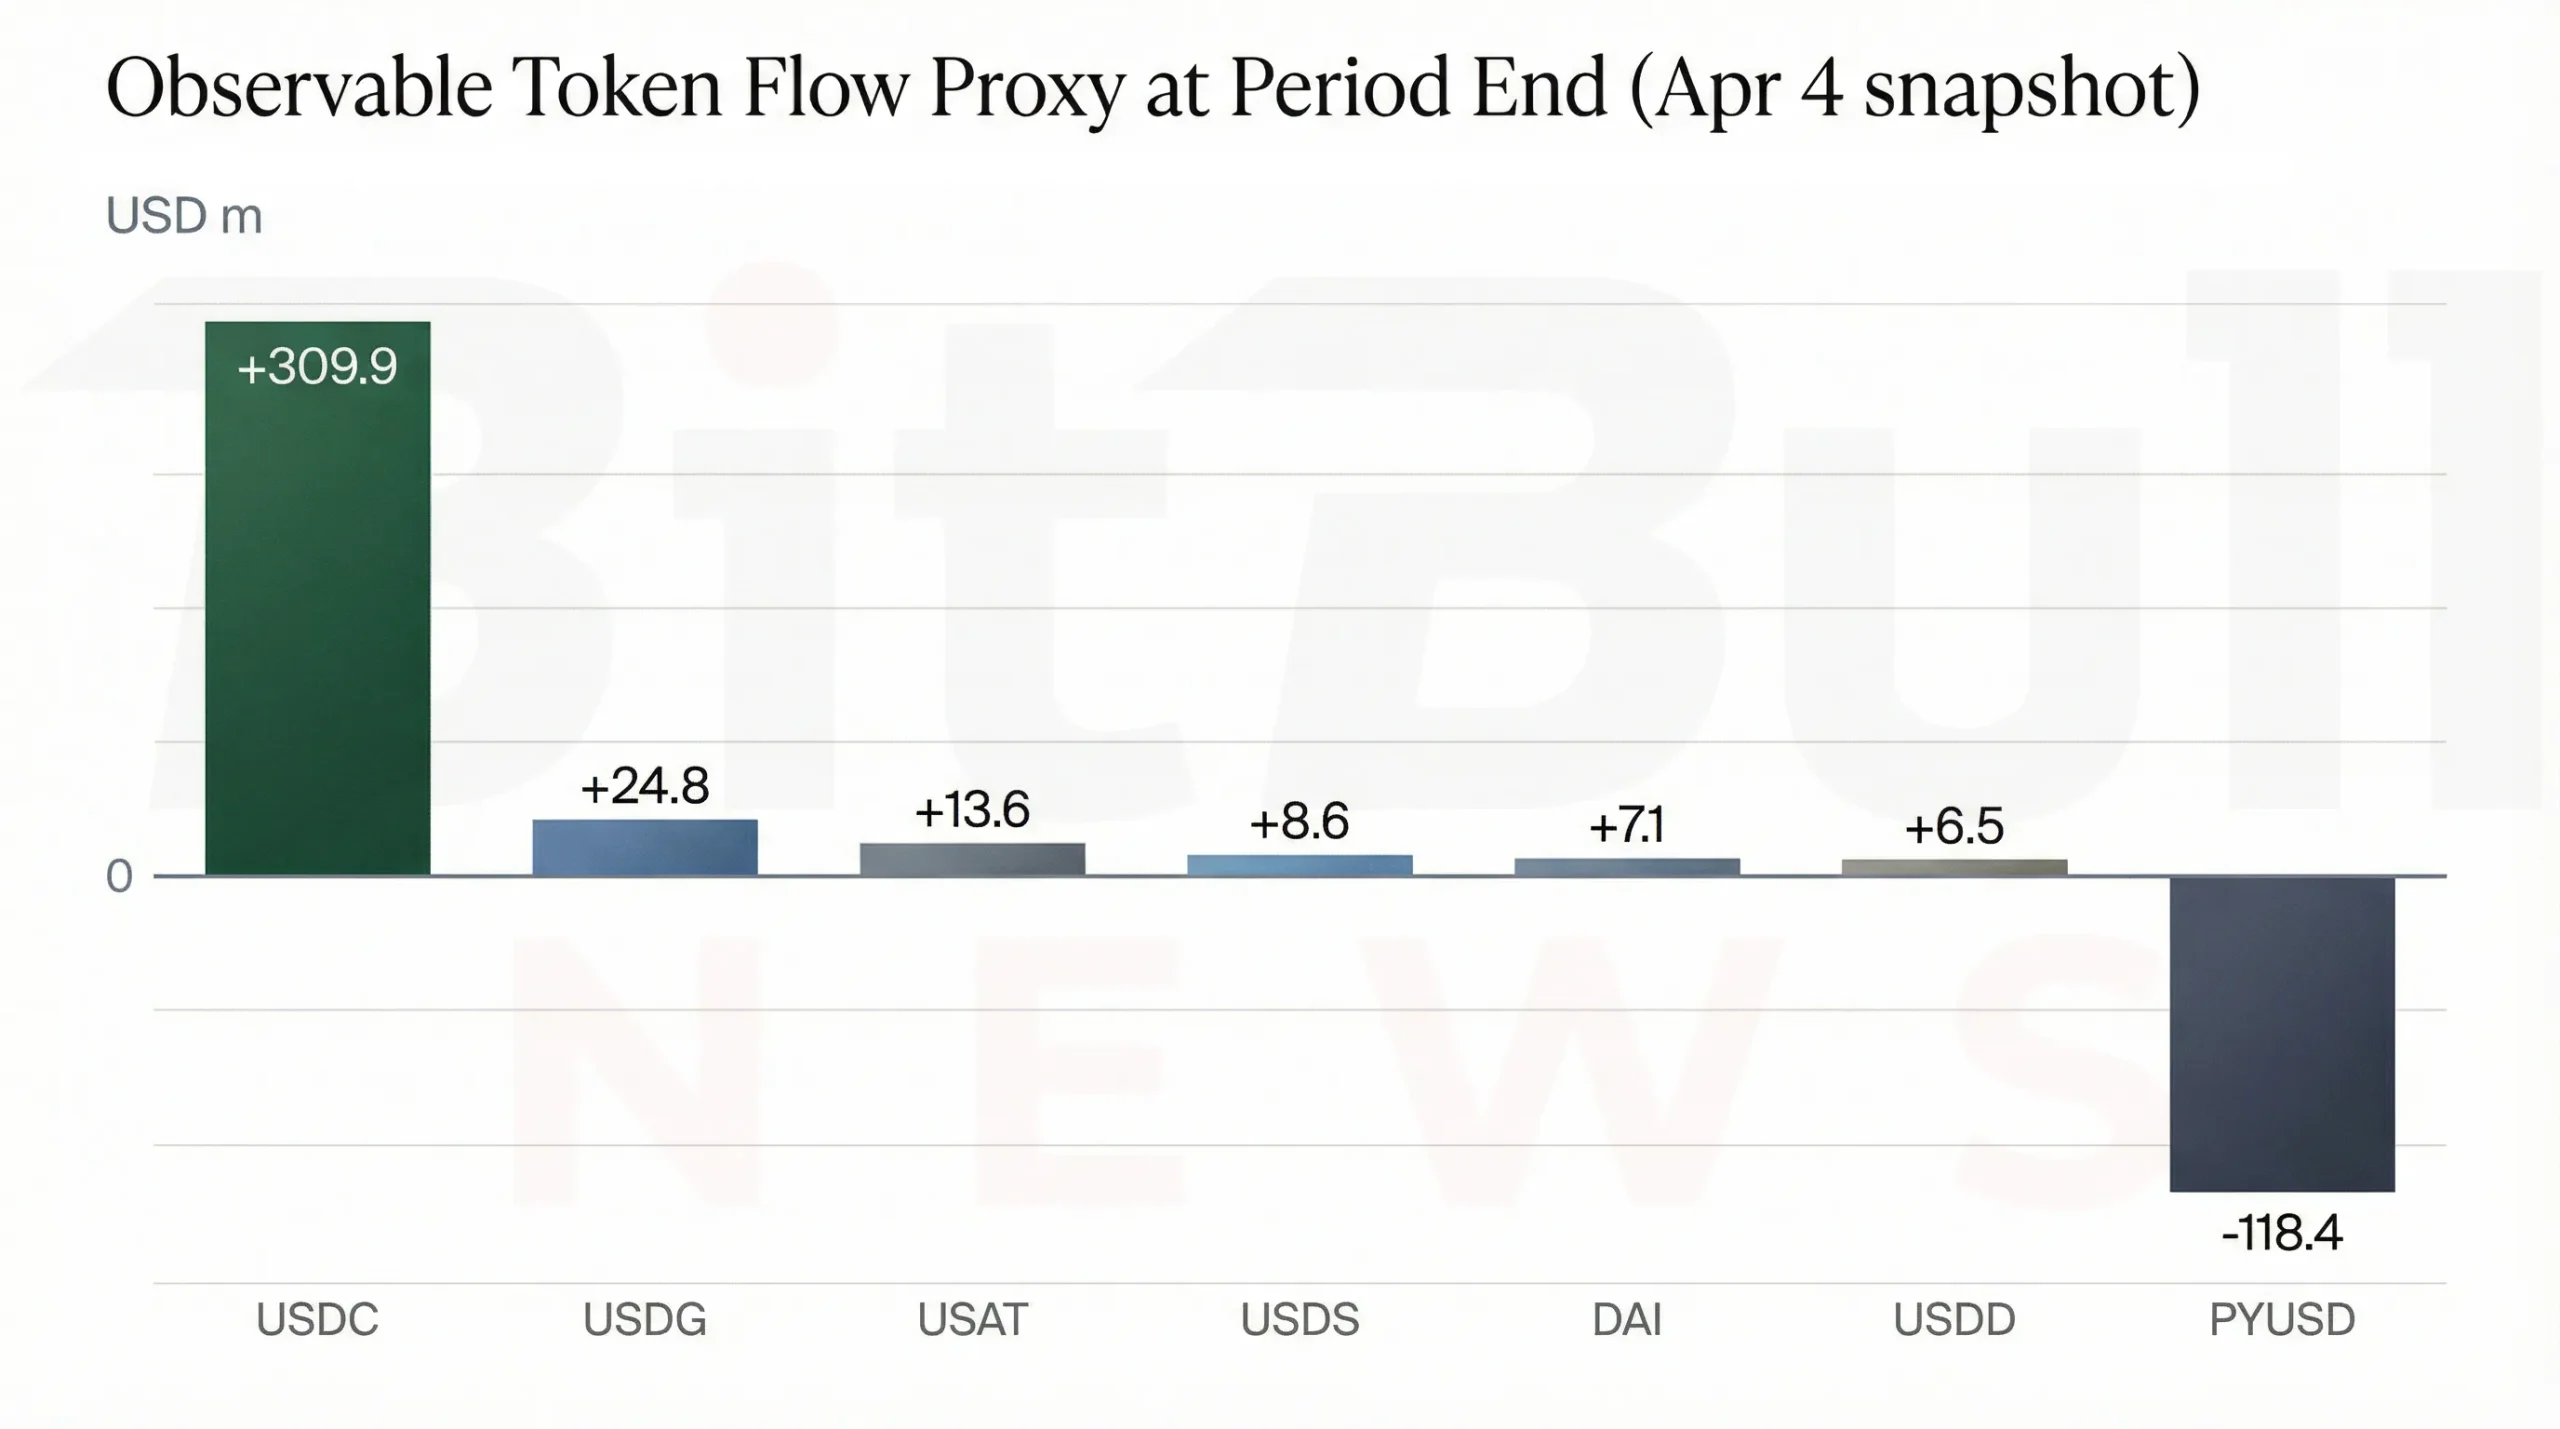Image resolution: width=2560 pixels, height=1429 pixels.
Task: Select the +13.6 value label
Action: click(x=972, y=810)
